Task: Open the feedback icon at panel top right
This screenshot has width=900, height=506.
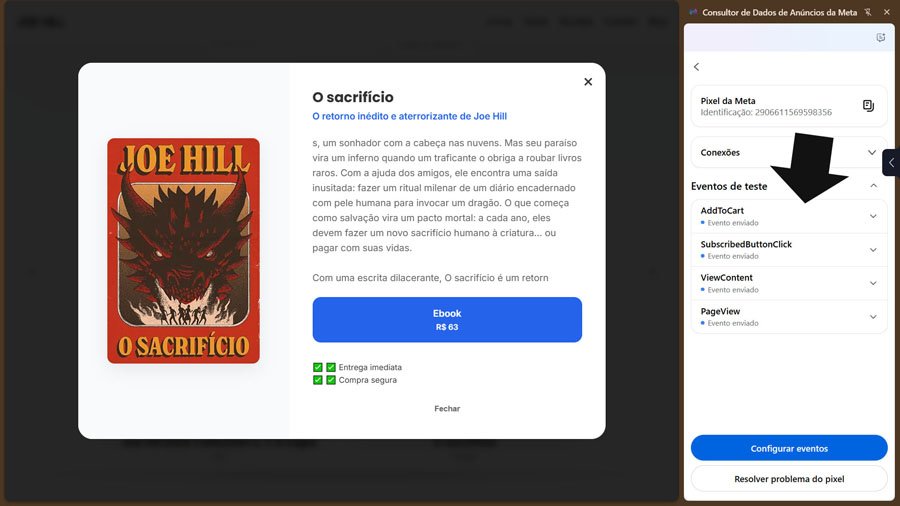Action: pyautogui.click(x=880, y=37)
